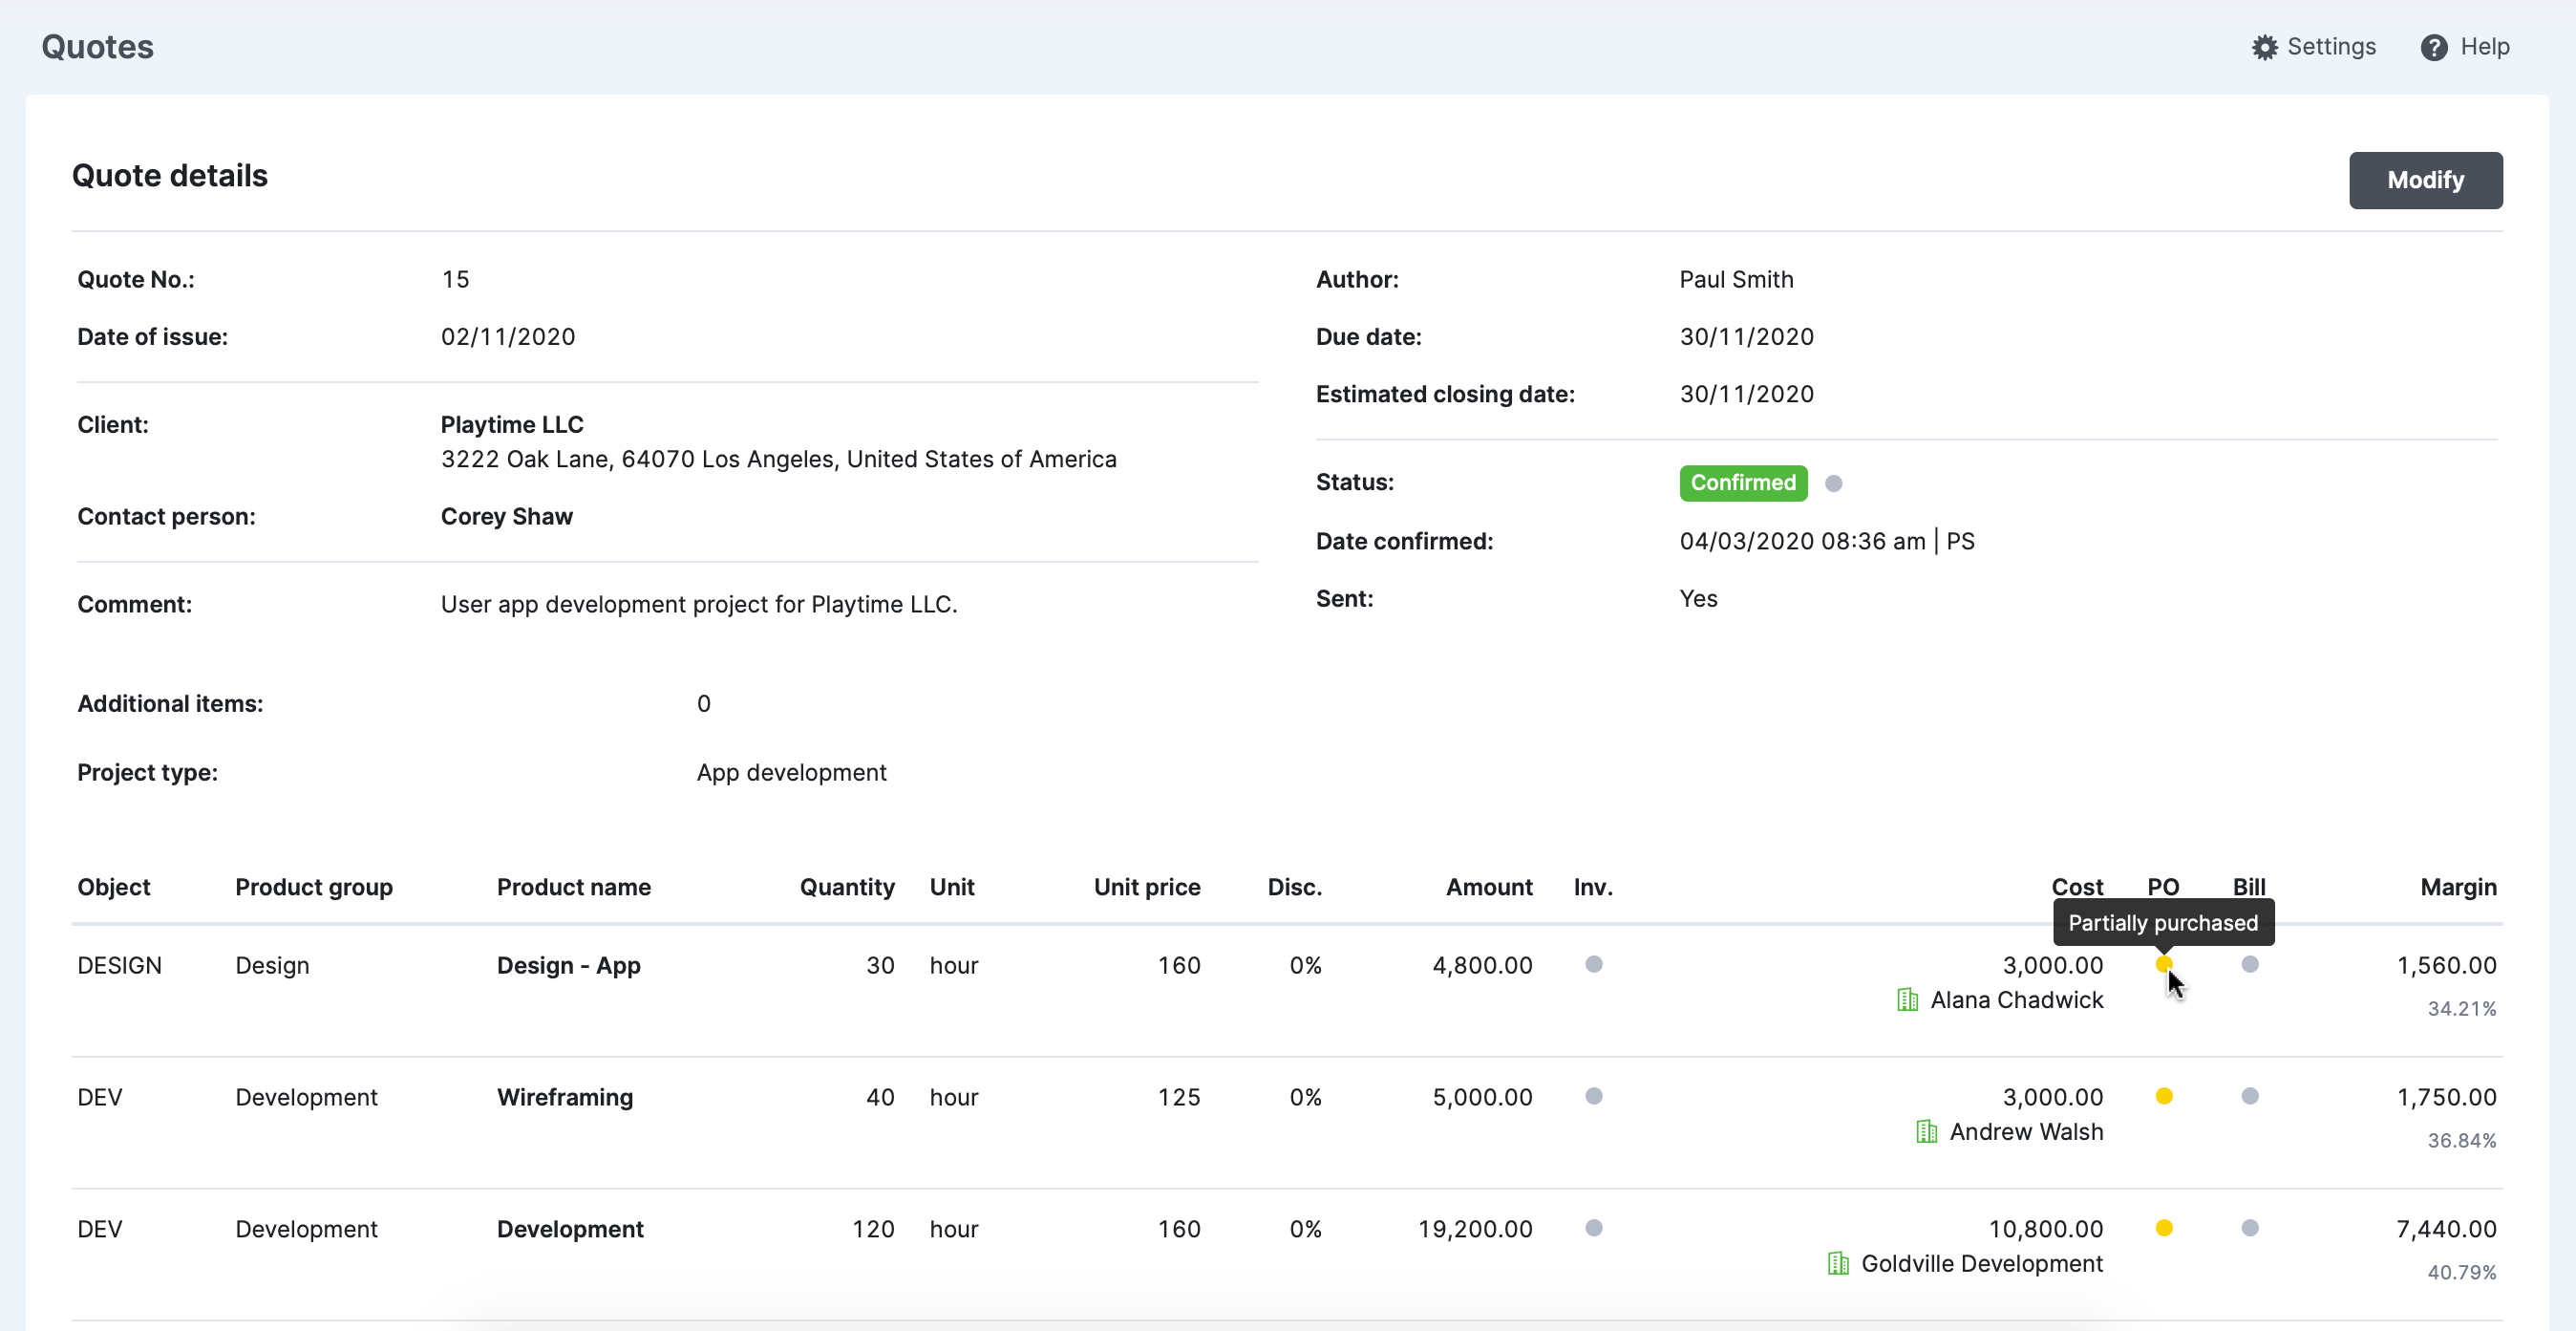Click the PO column header
The image size is (2576, 1331).
point(2163,888)
